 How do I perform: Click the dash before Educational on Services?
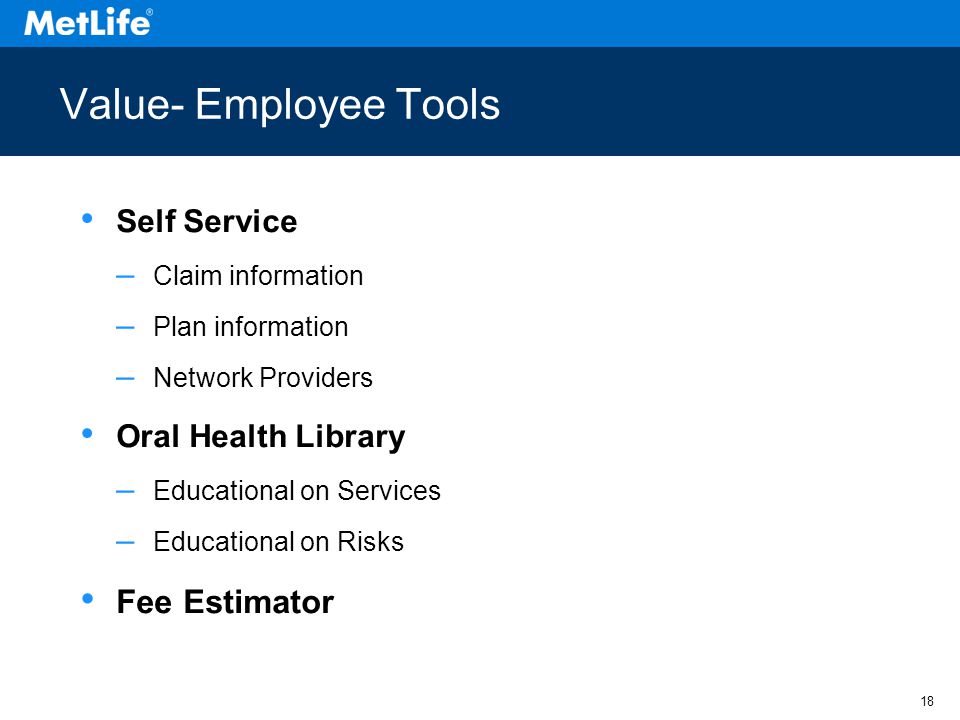point(125,491)
